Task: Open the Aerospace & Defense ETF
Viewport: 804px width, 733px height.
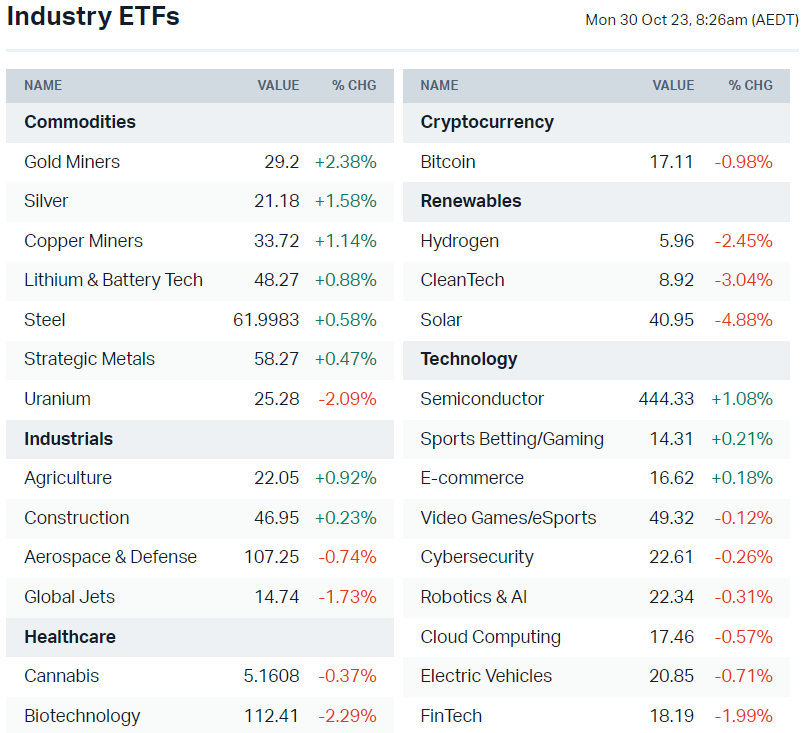Action: [x=110, y=557]
